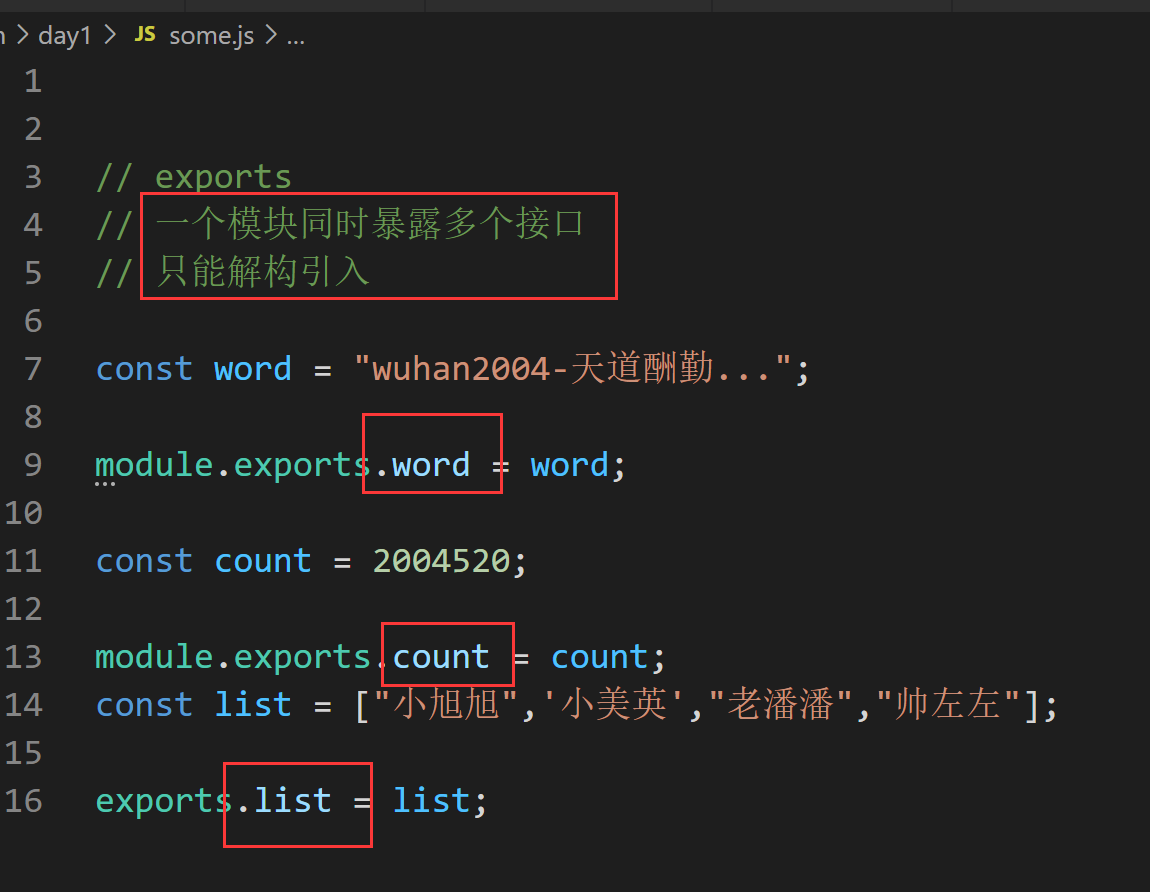Click the '// exports' comment text
The height and width of the screenshot is (892, 1150).
(194, 177)
